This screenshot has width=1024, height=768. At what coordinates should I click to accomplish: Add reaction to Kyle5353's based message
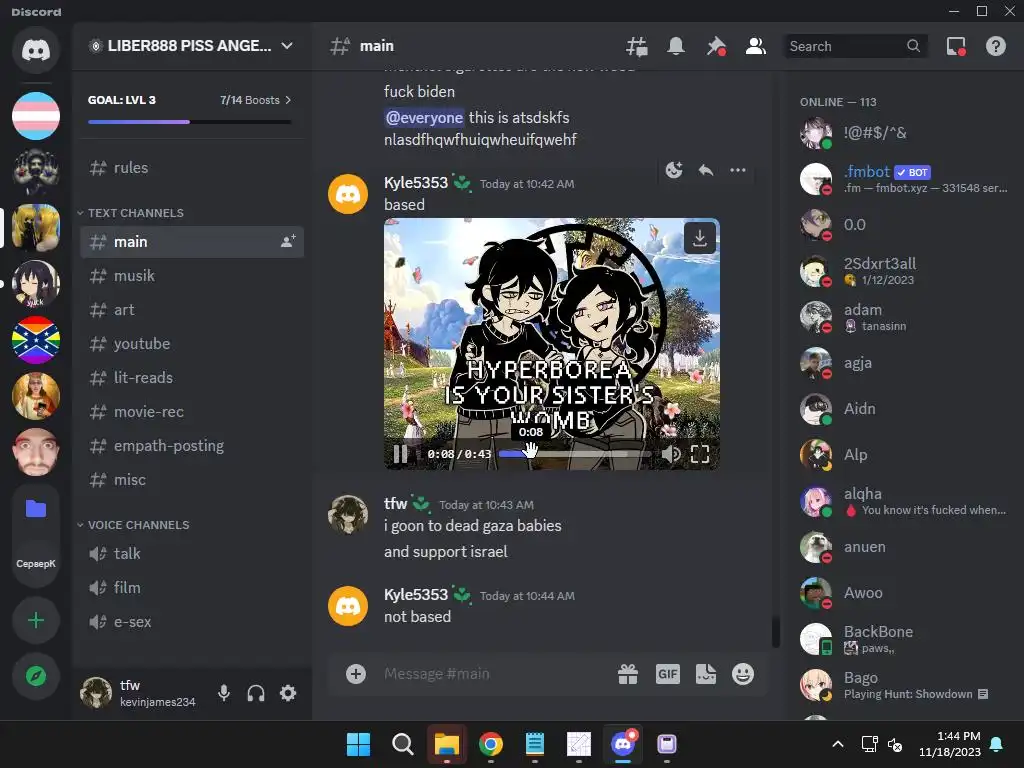tap(674, 170)
